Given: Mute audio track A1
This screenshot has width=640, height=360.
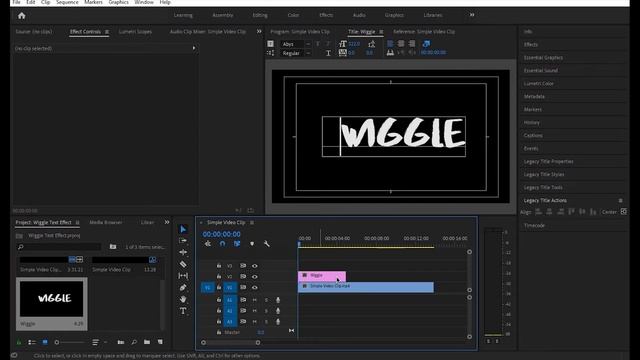Looking at the screenshot, I should point(255,300).
